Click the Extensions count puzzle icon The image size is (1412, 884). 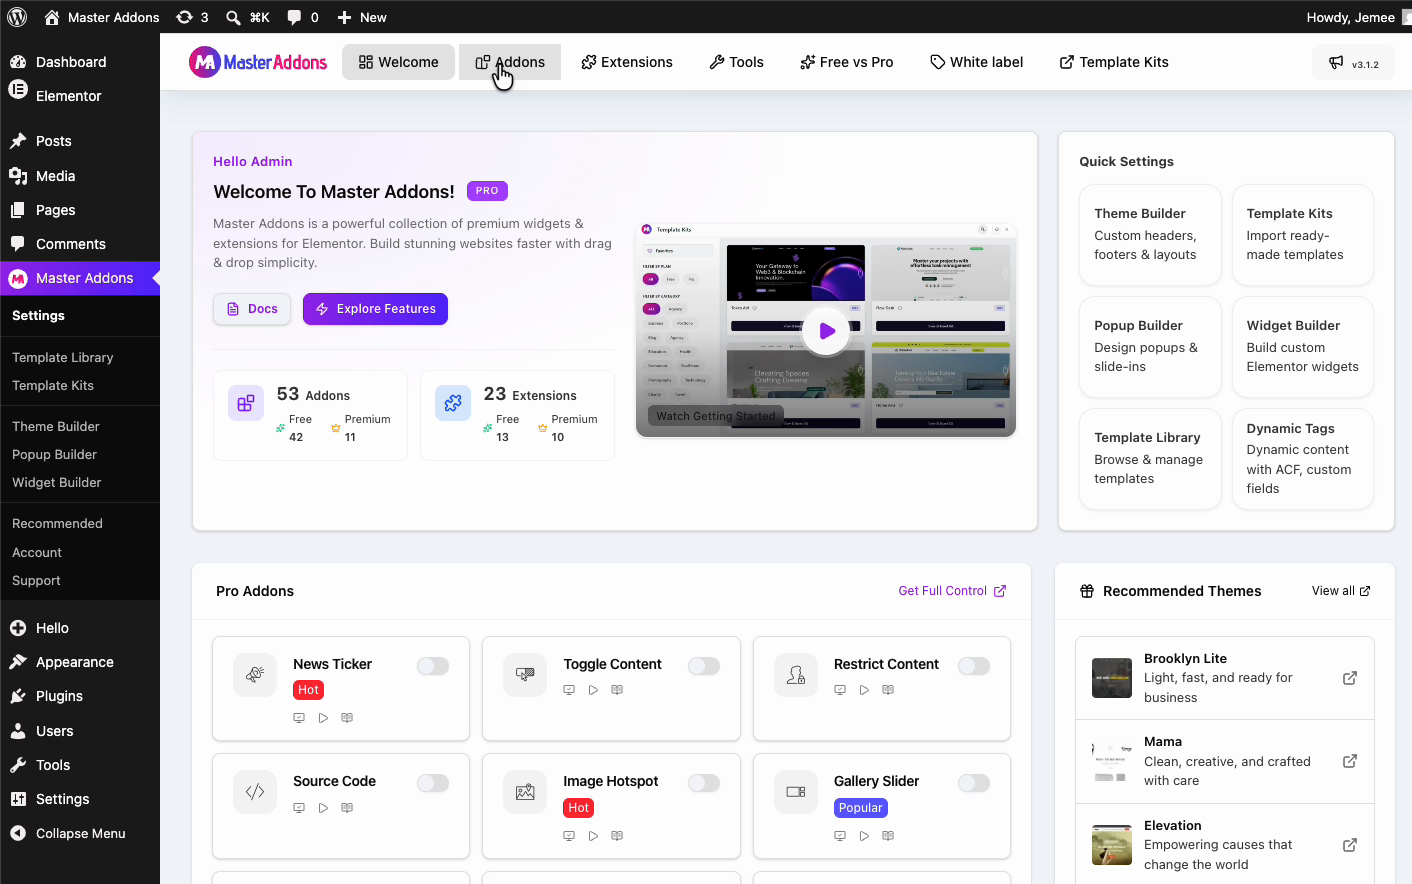pyautogui.click(x=453, y=403)
